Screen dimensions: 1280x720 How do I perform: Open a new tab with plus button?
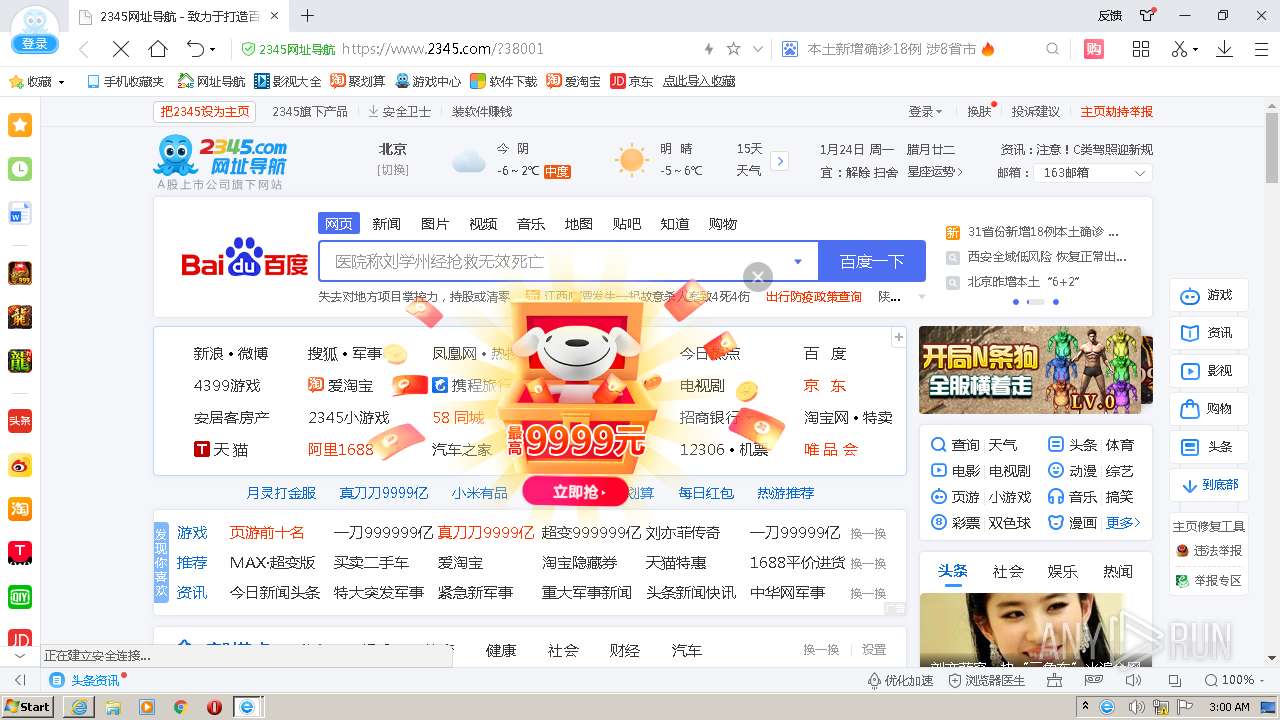tap(308, 16)
